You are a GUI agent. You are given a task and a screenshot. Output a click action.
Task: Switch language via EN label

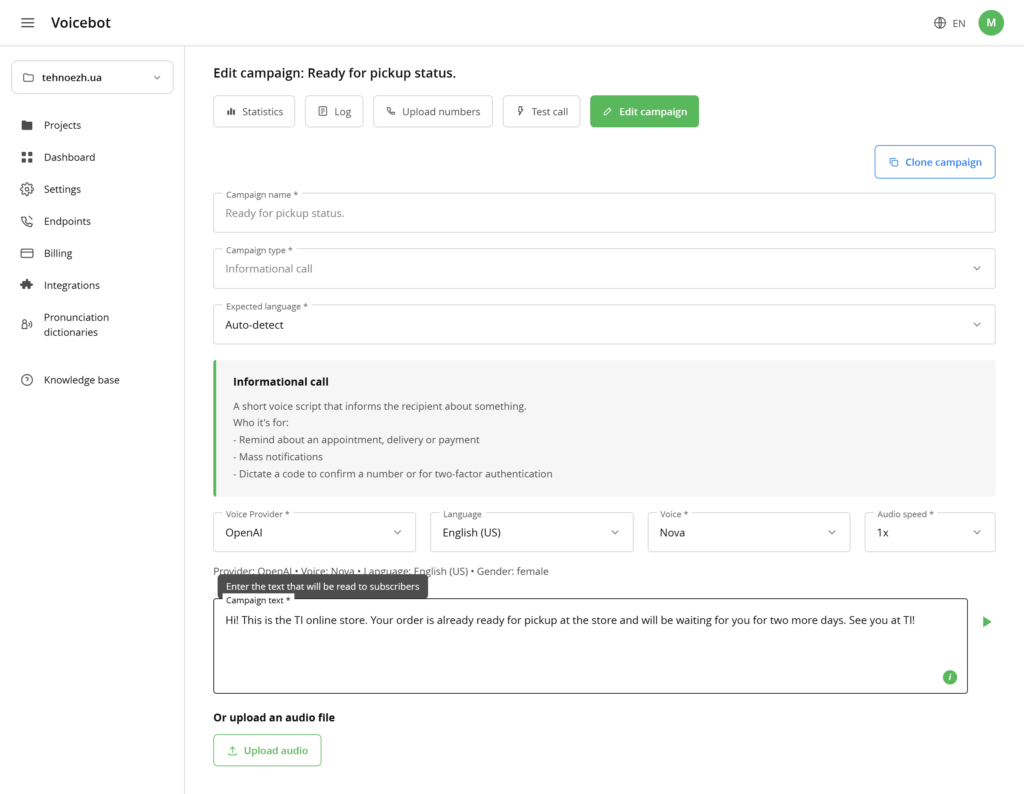click(x=959, y=24)
